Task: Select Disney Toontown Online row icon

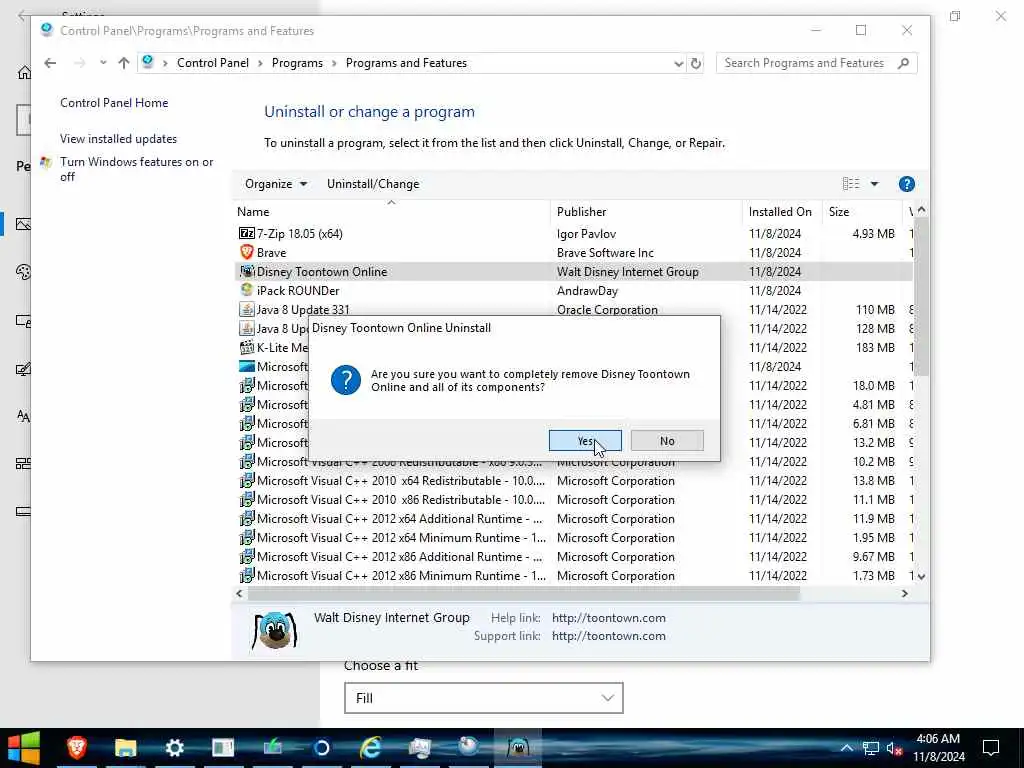Action: click(246, 271)
